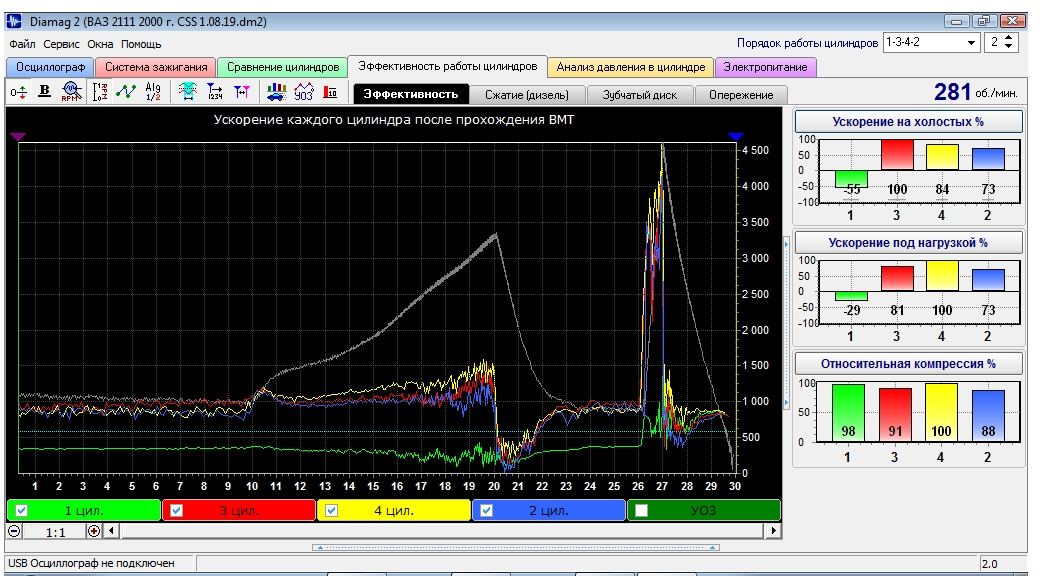Toggle the RPM scale bracket icon

click(x=100, y=92)
